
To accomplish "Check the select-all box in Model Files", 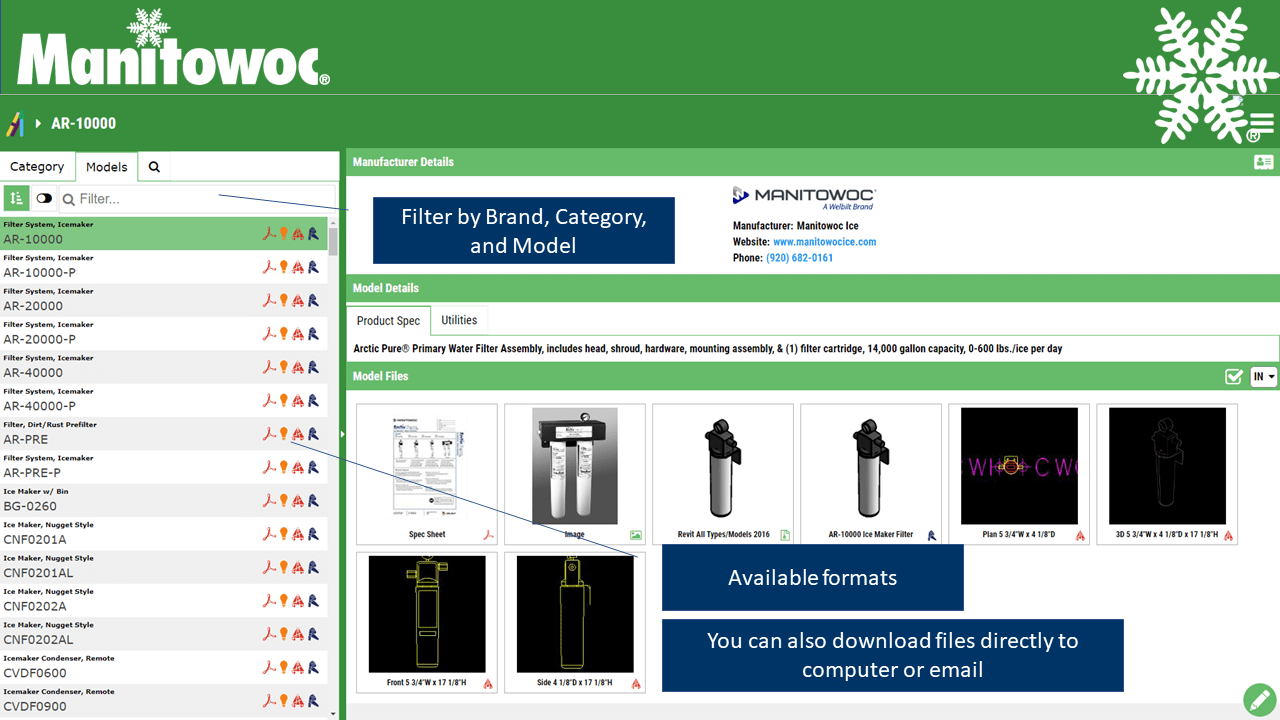I will tap(1234, 377).
